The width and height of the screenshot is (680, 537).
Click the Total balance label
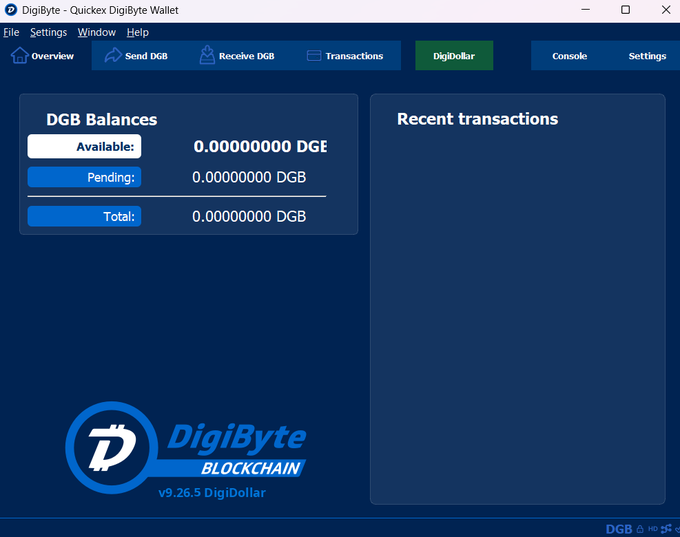click(x=84, y=216)
